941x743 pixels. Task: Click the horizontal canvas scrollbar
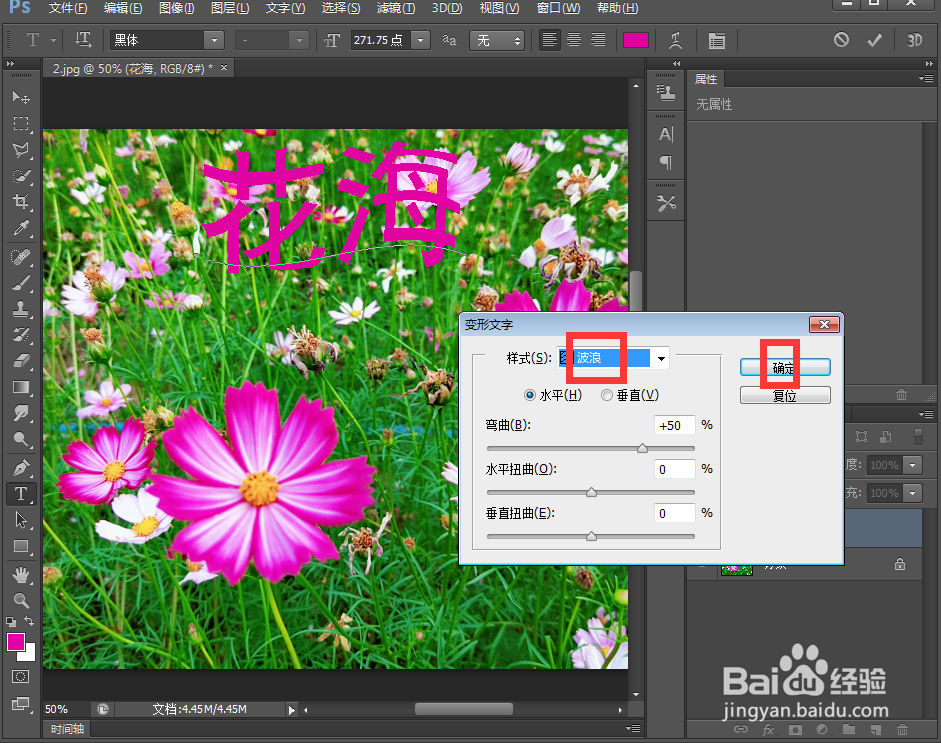pos(463,709)
